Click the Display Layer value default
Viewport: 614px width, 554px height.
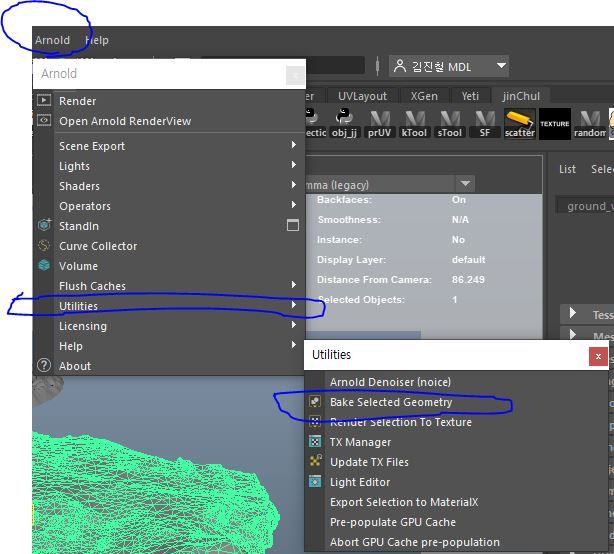click(468, 260)
